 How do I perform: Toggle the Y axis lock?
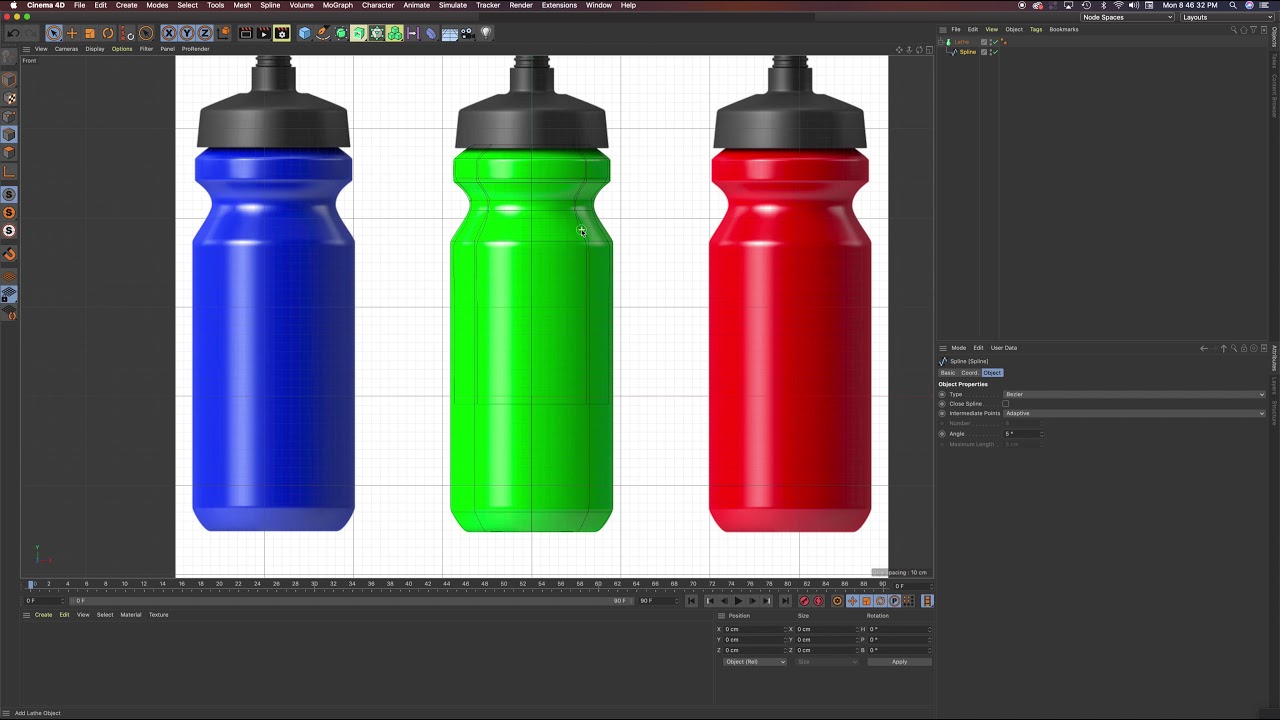(187, 33)
